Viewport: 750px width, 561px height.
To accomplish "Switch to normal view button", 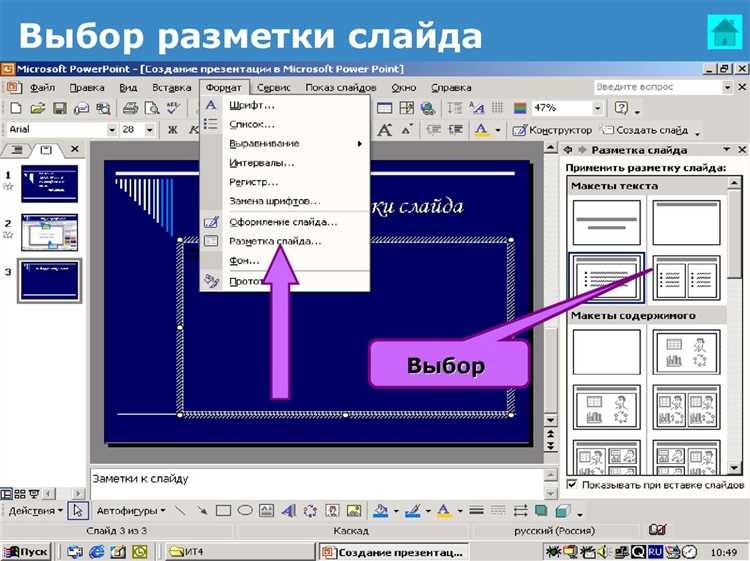I will pos(6,493).
